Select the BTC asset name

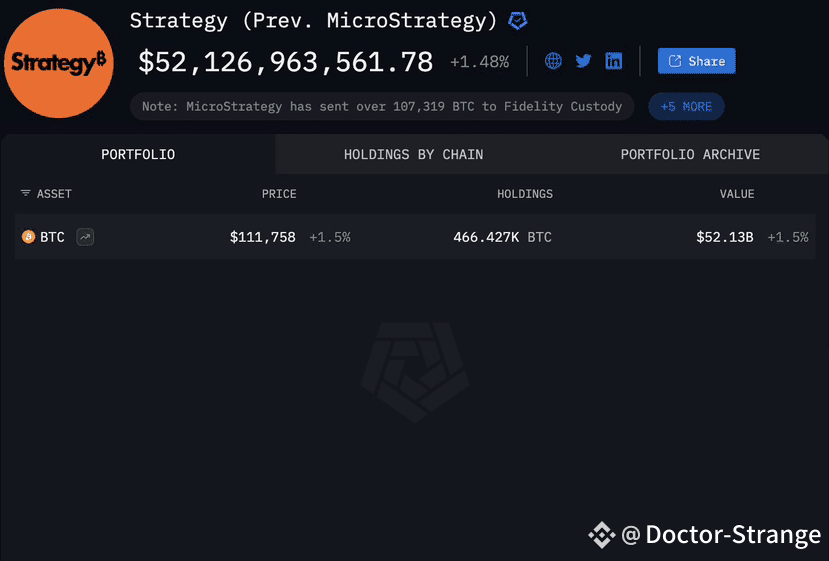tap(52, 237)
